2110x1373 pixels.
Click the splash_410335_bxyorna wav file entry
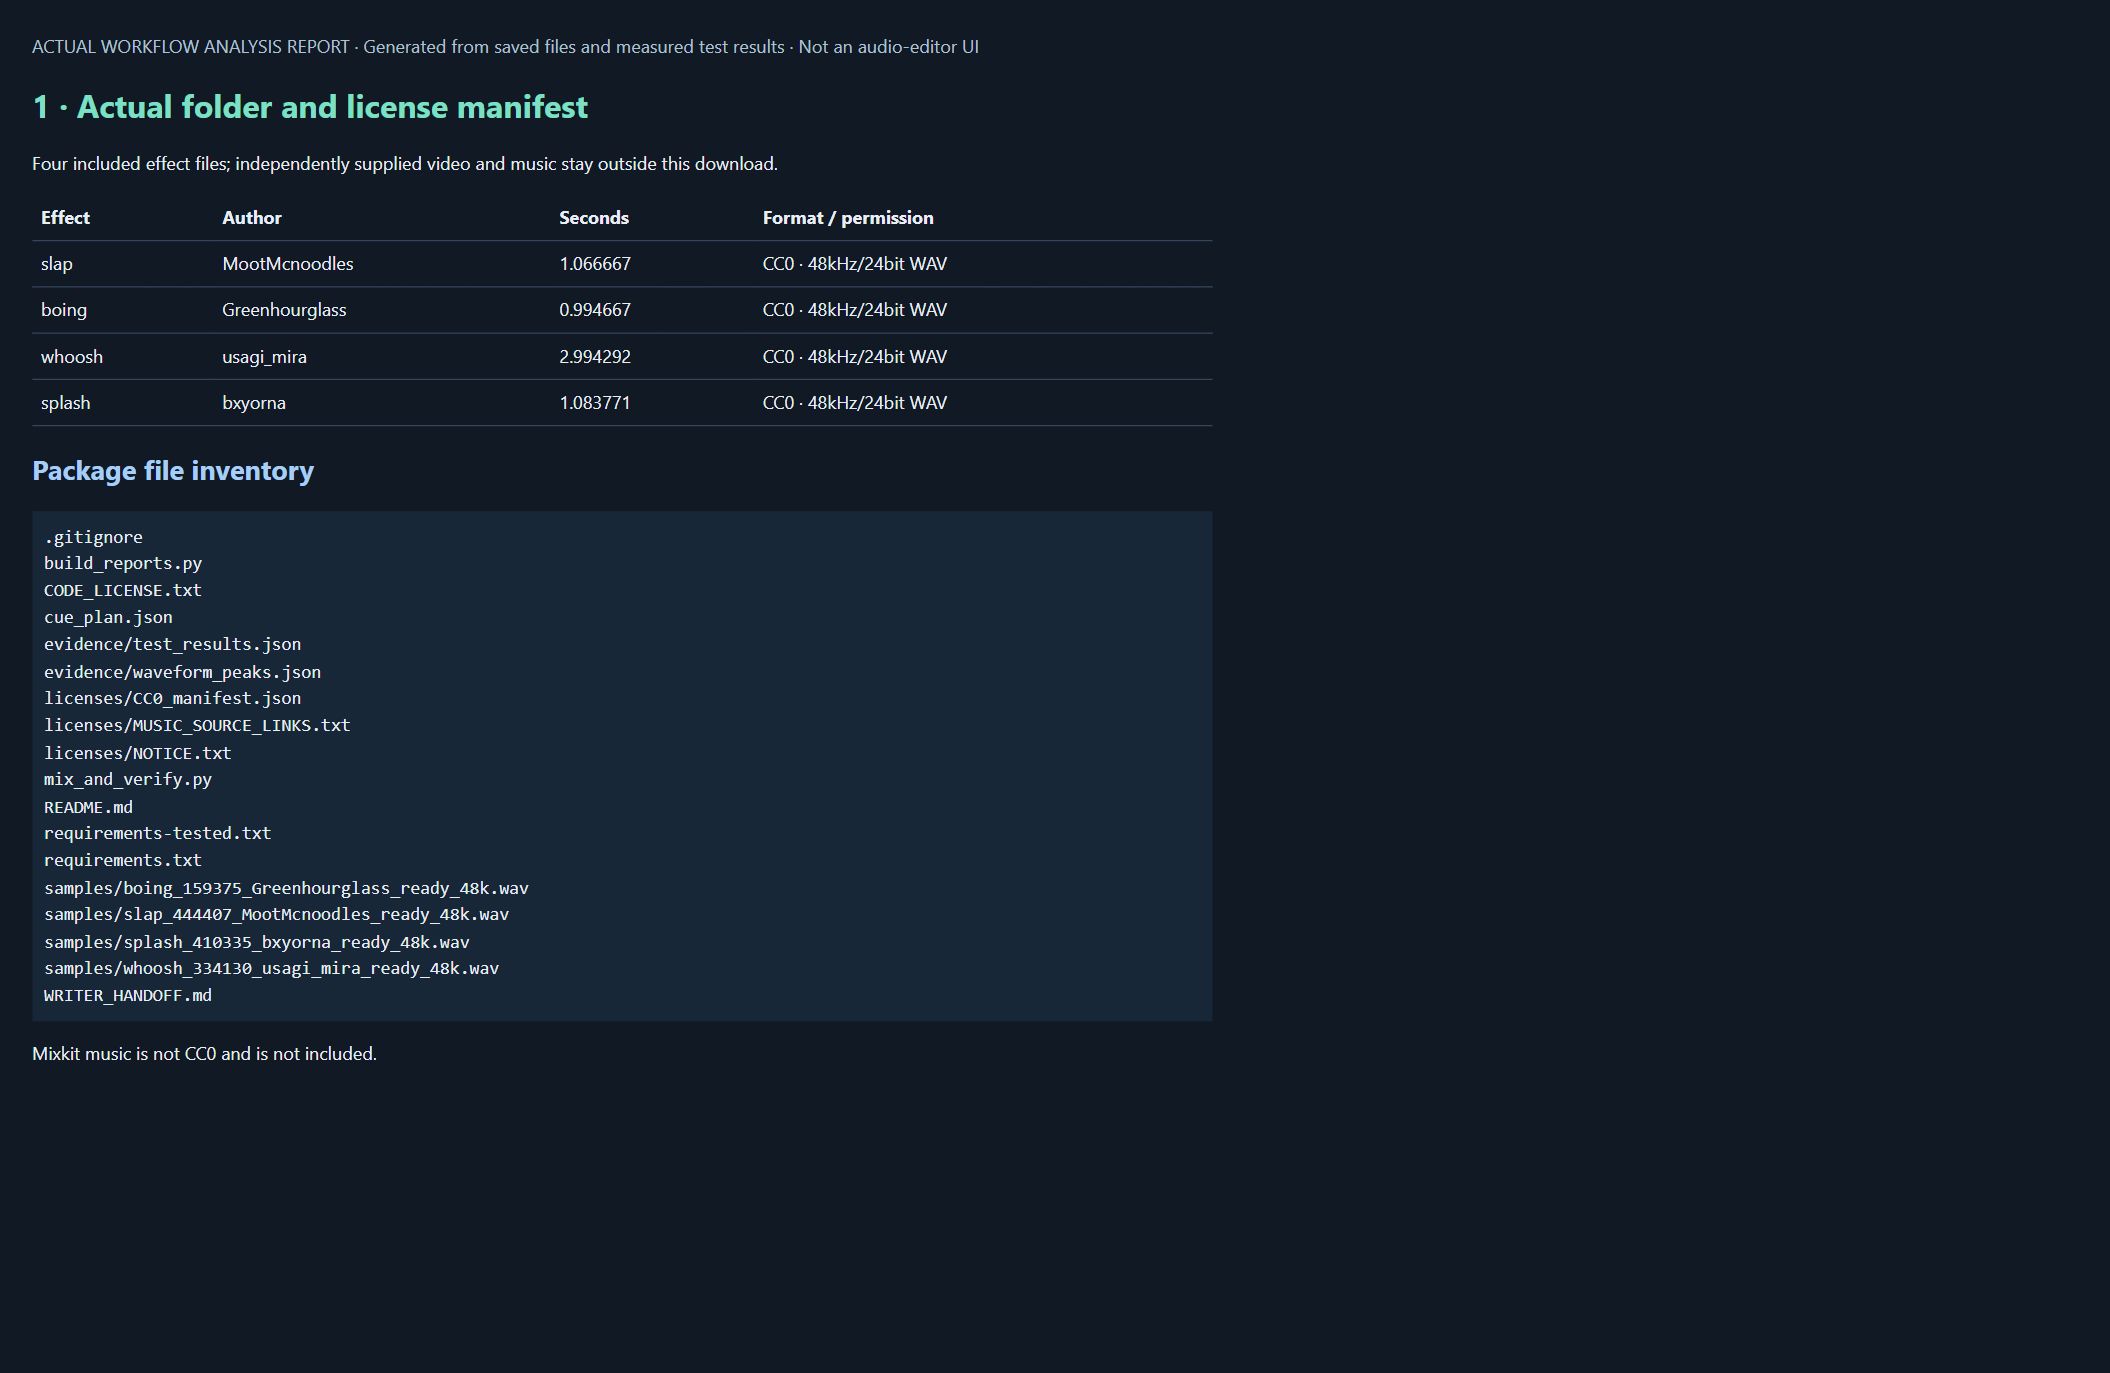(257, 942)
